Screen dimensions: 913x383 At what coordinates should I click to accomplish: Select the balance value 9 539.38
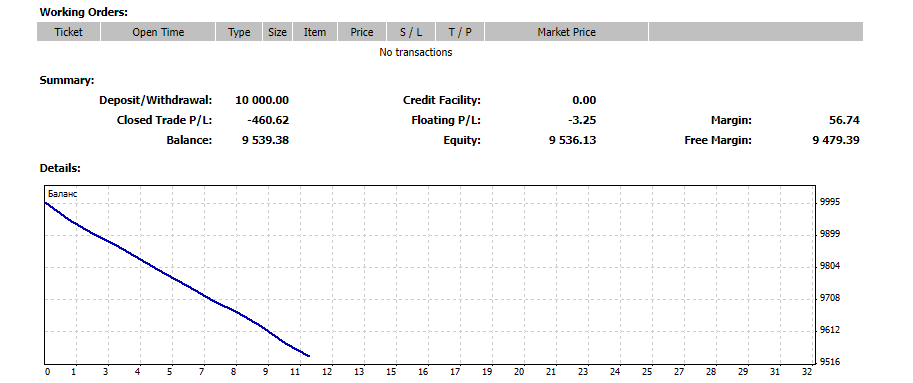click(266, 140)
